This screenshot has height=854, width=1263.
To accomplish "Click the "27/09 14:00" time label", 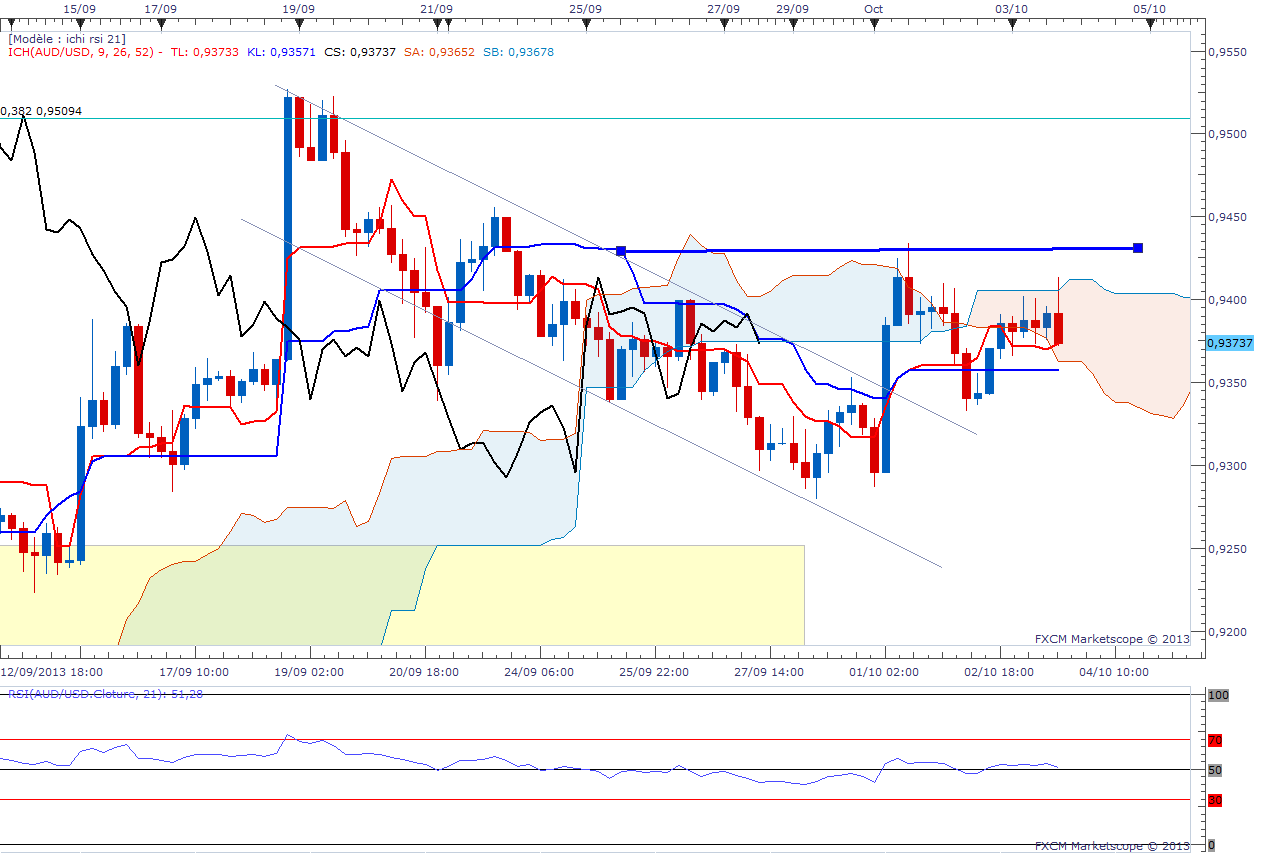I will click(x=769, y=671).
